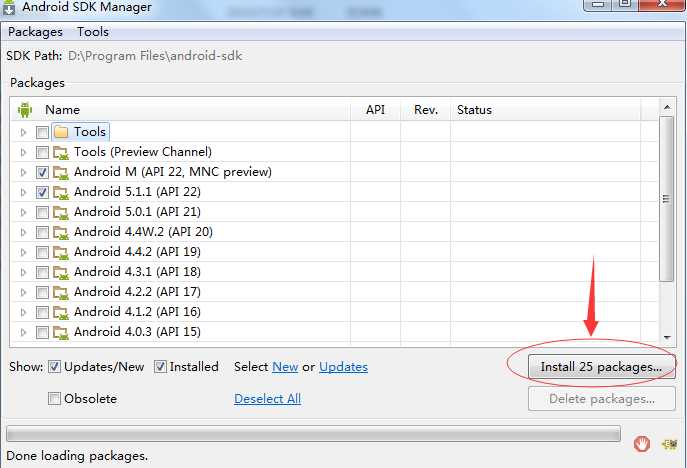The width and height of the screenshot is (687, 468).
Task: Toggle the Updates/New show checkbox
Action: pos(54,367)
